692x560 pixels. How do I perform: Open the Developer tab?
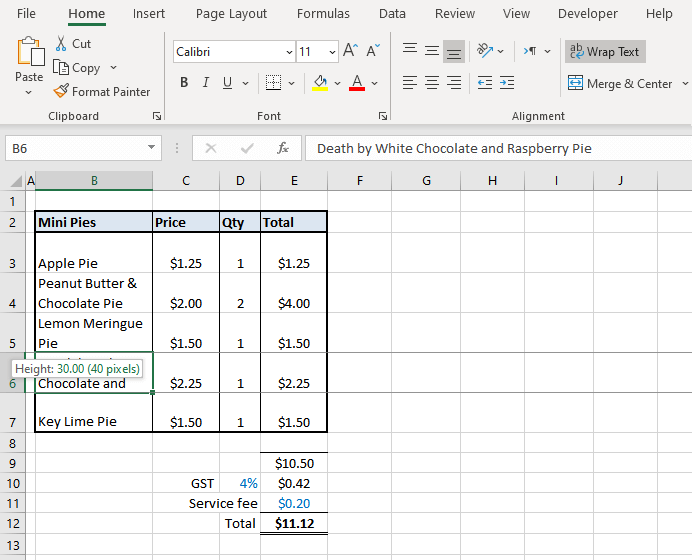click(x=587, y=13)
